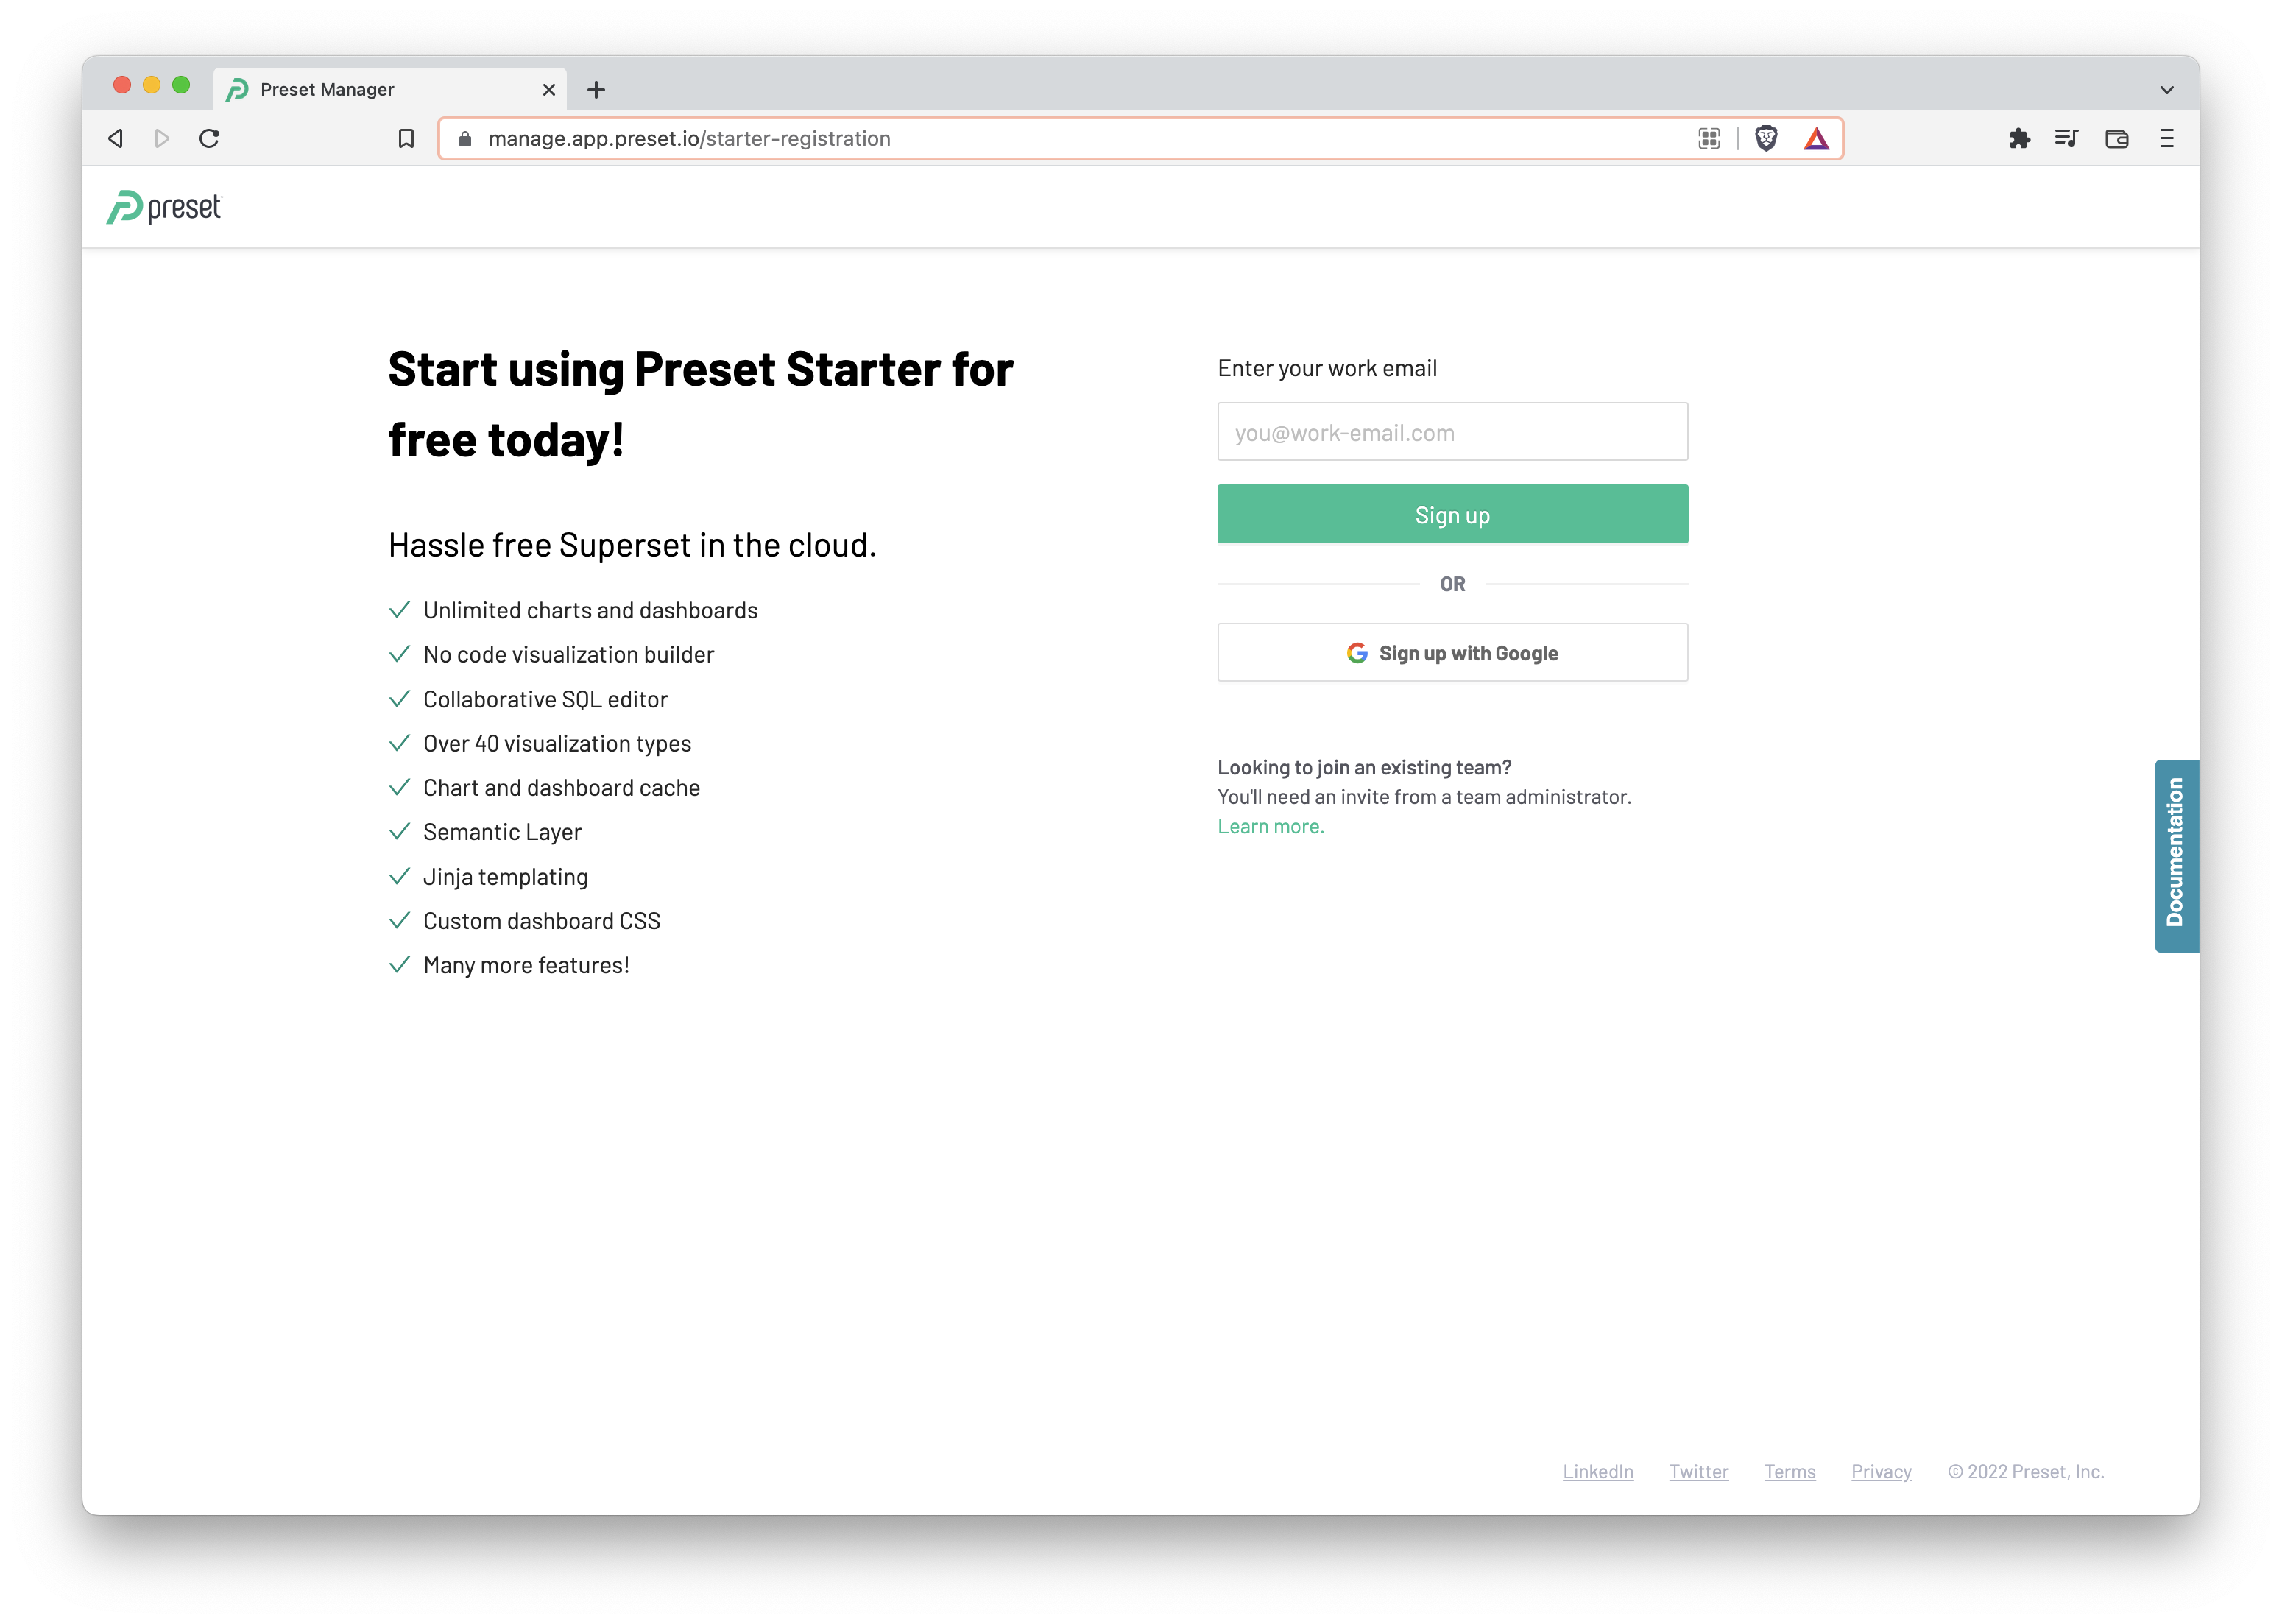Reload the registration page
This screenshot has height=1624, width=2282.
click(x=210, y=138)
